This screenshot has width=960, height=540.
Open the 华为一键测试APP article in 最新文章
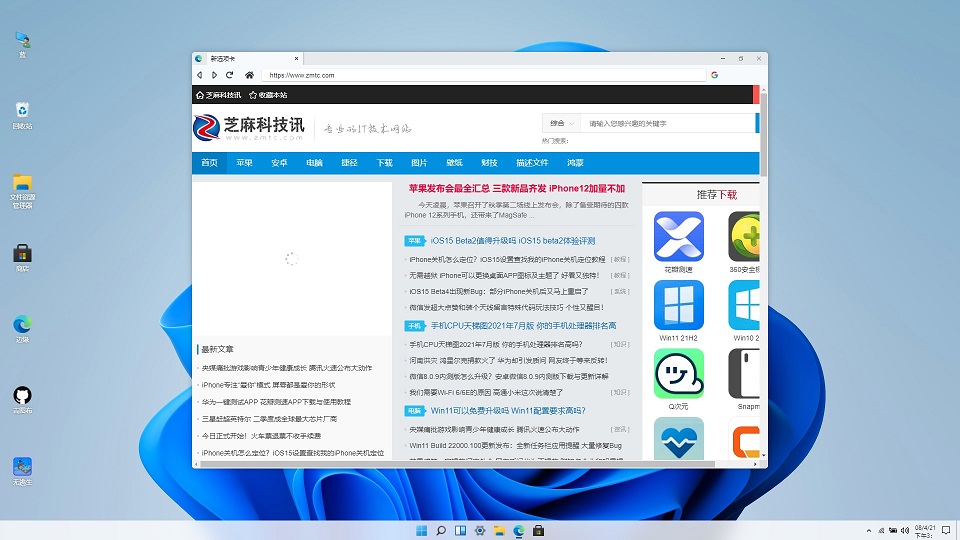tap(276, 402)
